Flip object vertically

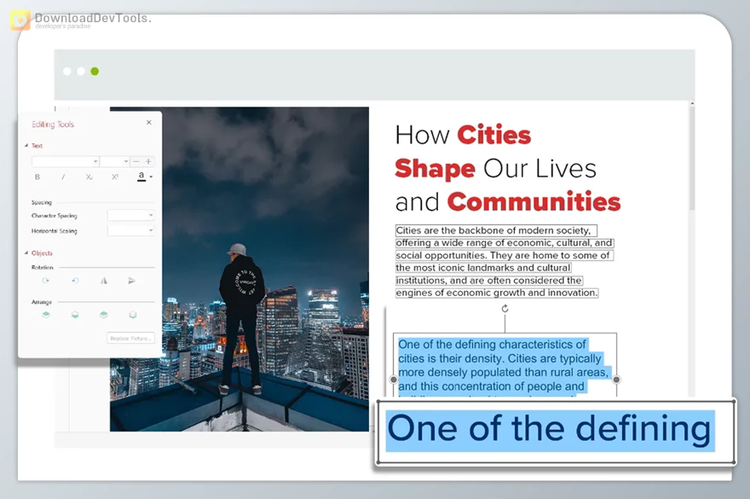(x=132, y=281)
